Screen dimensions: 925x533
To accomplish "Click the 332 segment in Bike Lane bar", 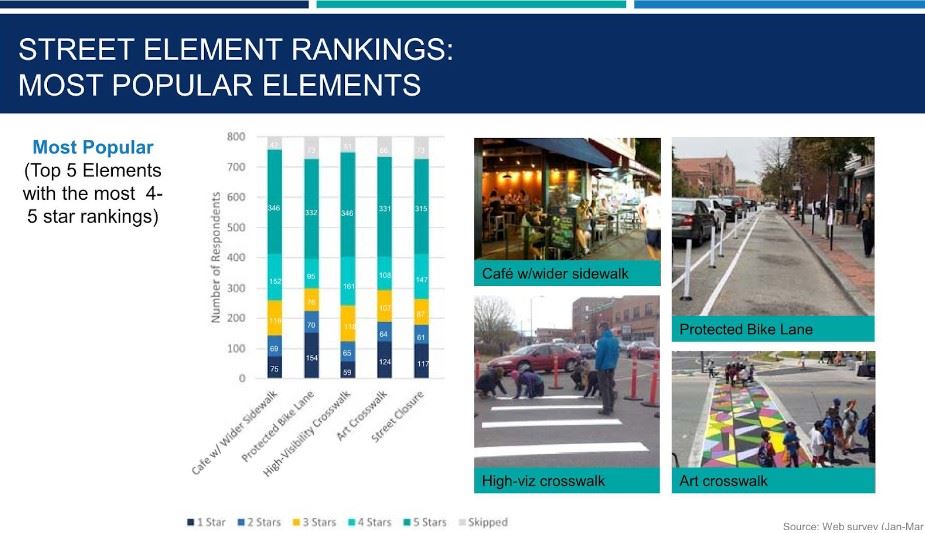I will coord(311,209).
